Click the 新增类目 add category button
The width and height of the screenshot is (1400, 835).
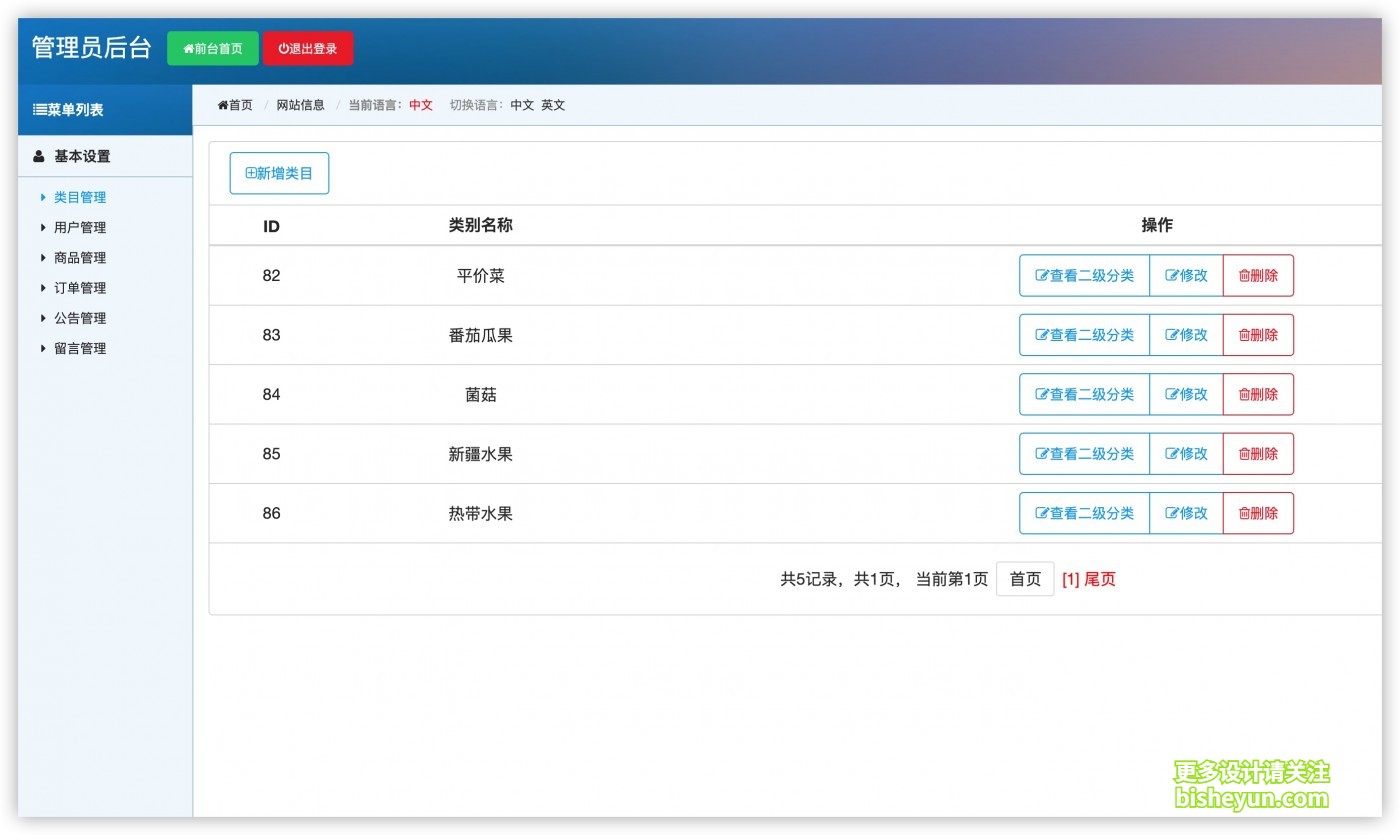(279, 173)
